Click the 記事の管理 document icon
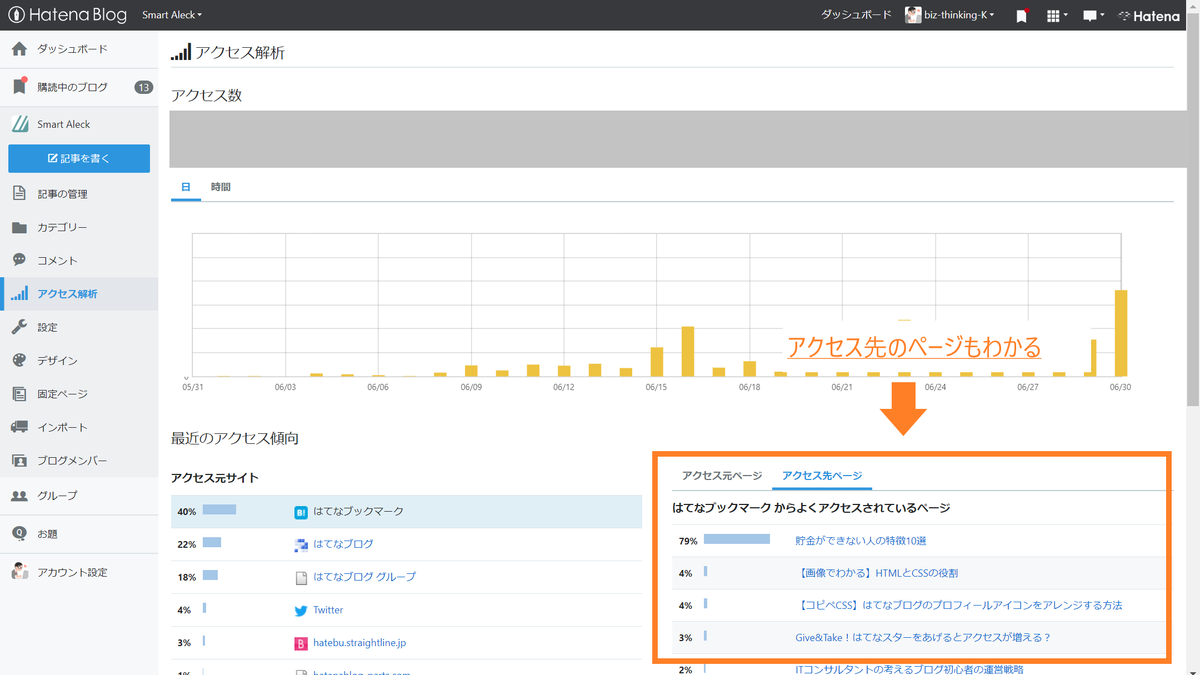Viewport: 1200px width, 675px height. tap(19, 193)
